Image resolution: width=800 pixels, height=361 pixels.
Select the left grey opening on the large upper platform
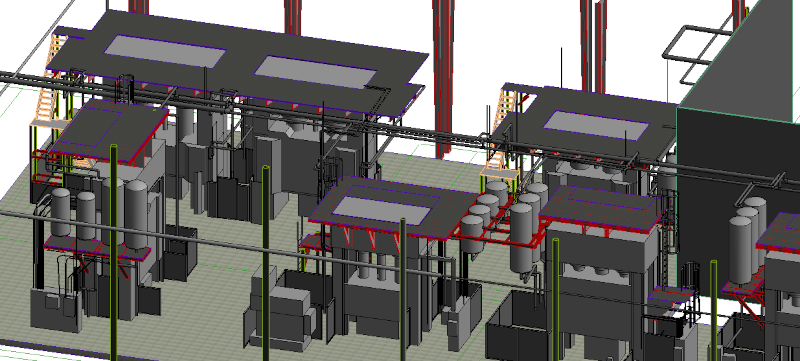pos(165,51)
